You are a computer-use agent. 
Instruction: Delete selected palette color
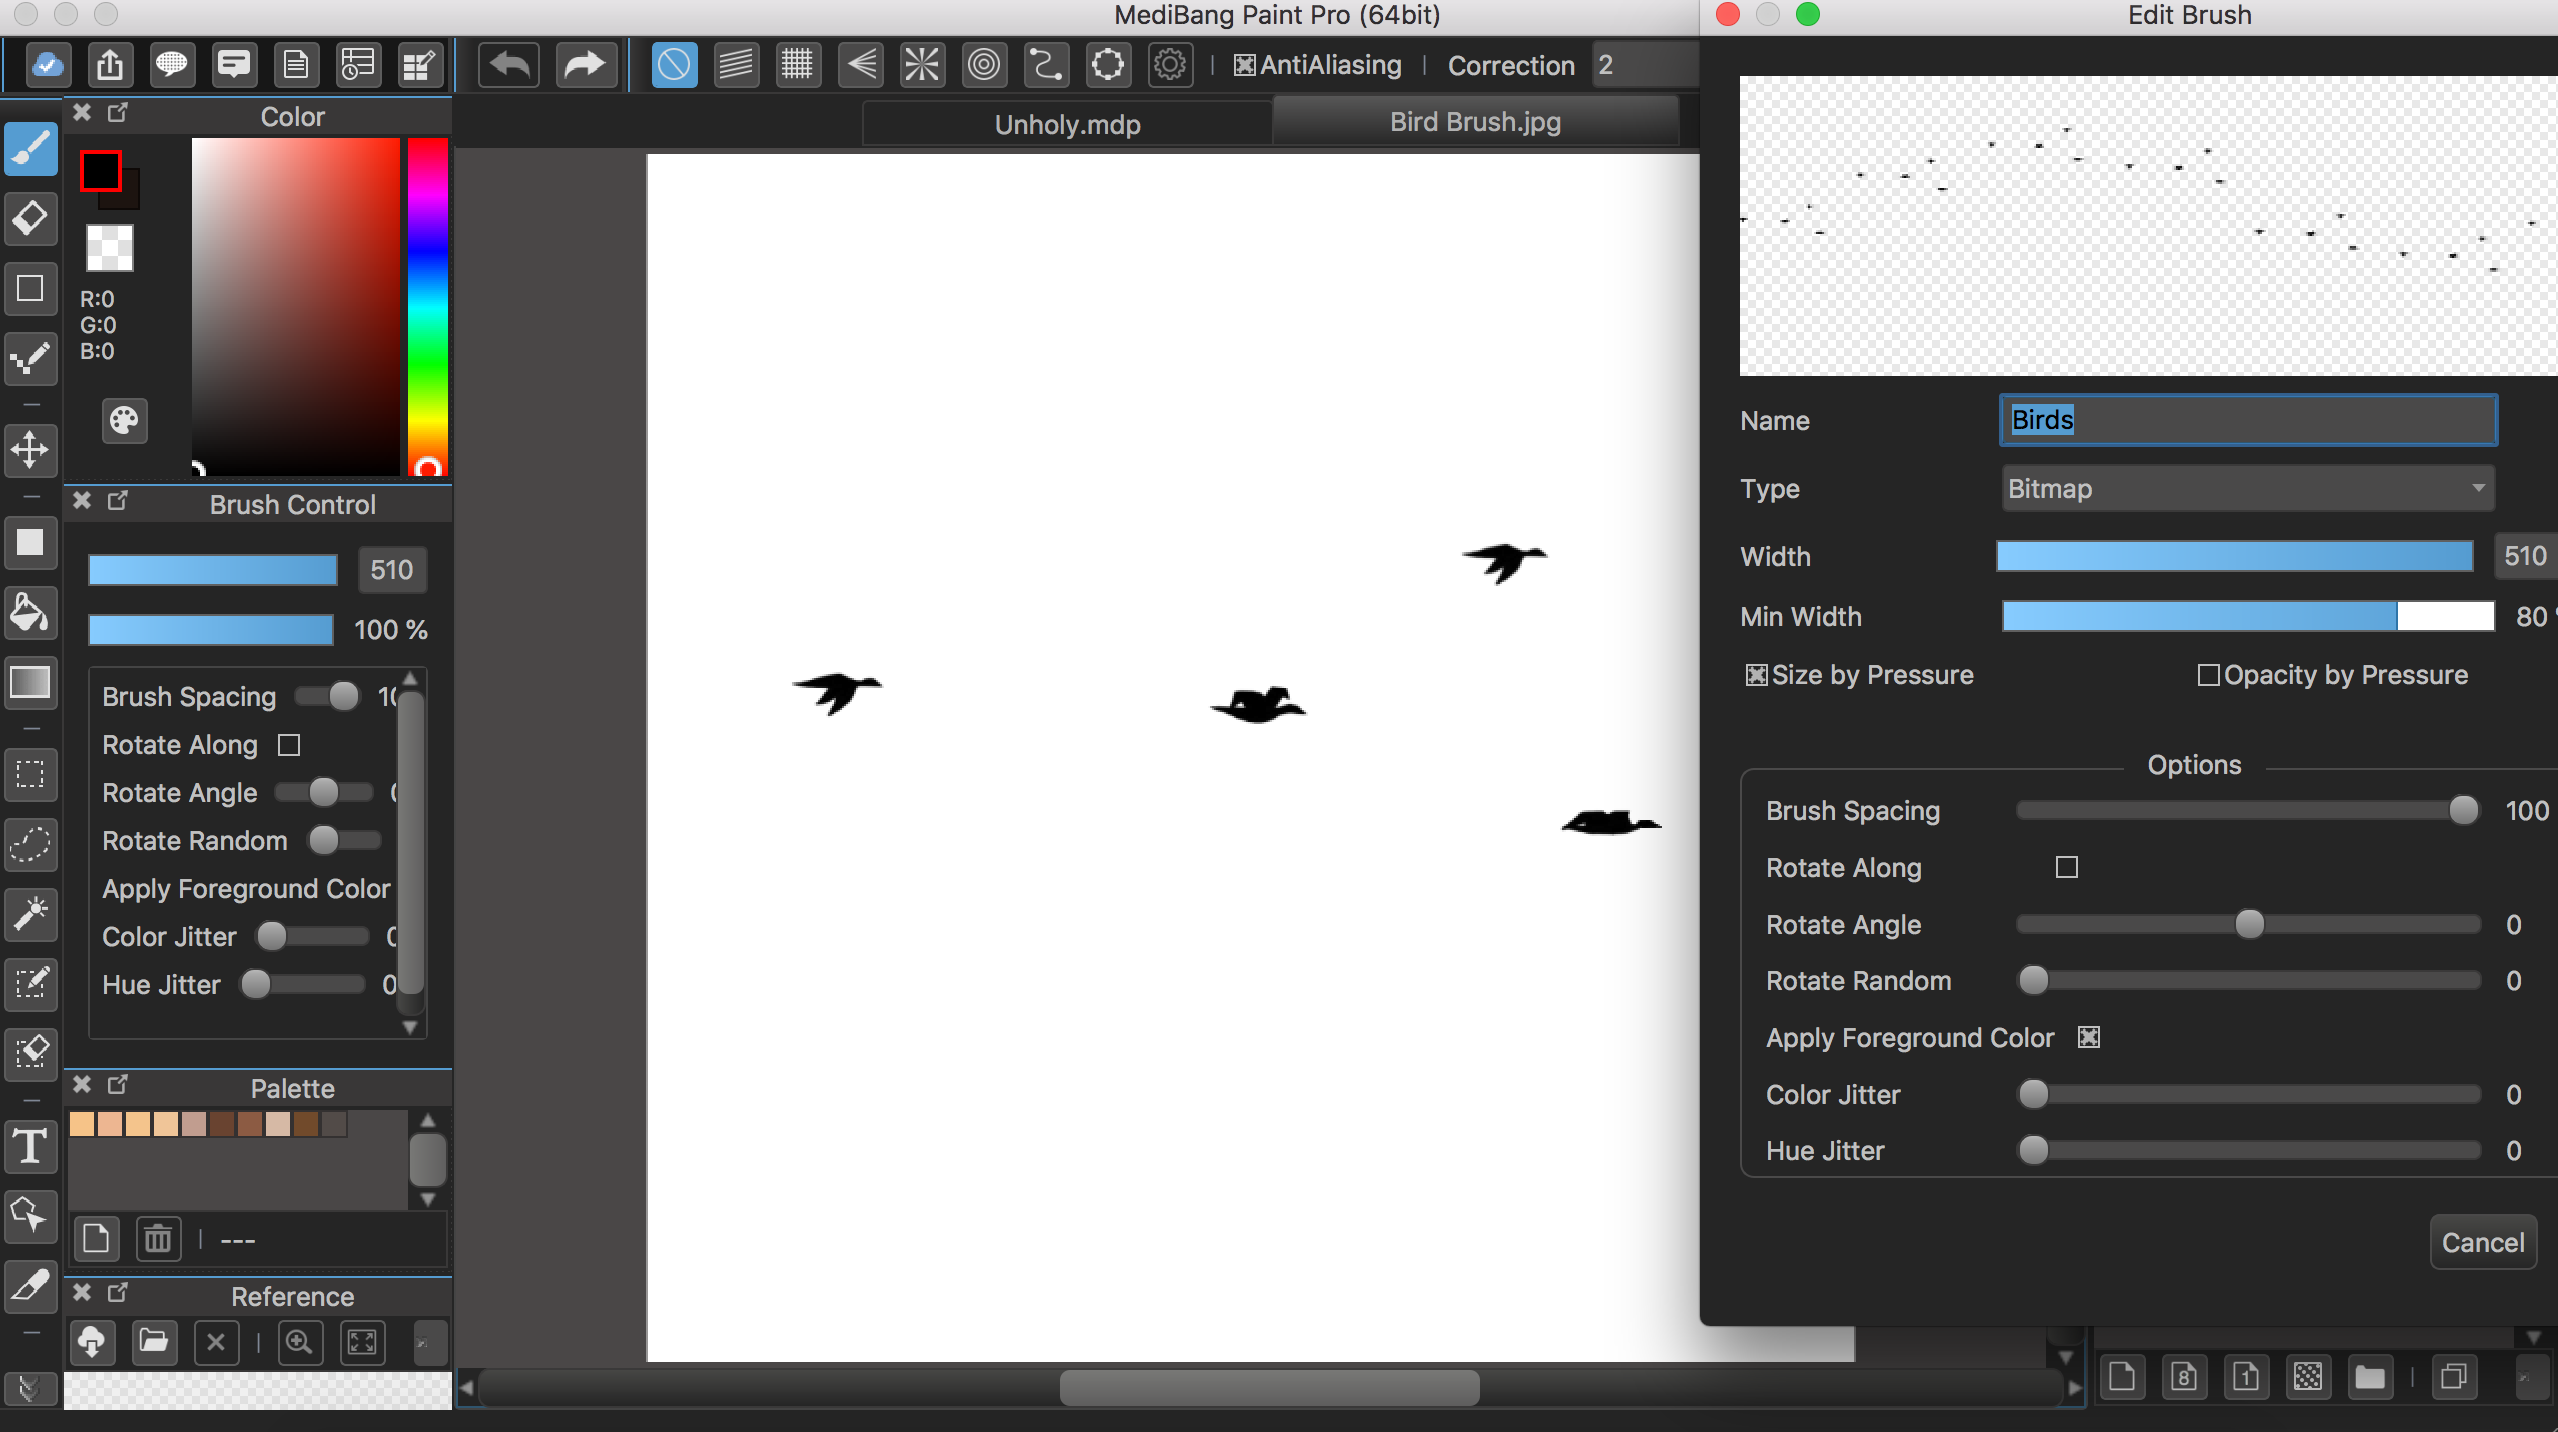click(158, 1240)
